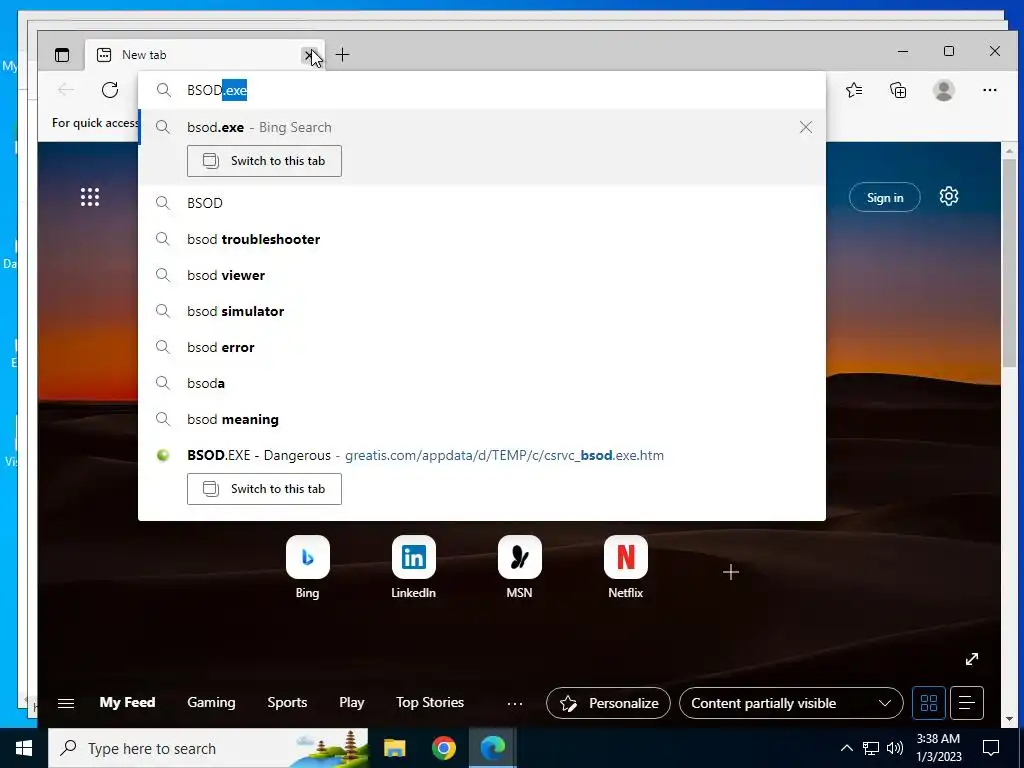Viewport: 1024px width, 768px height.
Task: Show hidden system tray icons
Action: pos(846,748)
